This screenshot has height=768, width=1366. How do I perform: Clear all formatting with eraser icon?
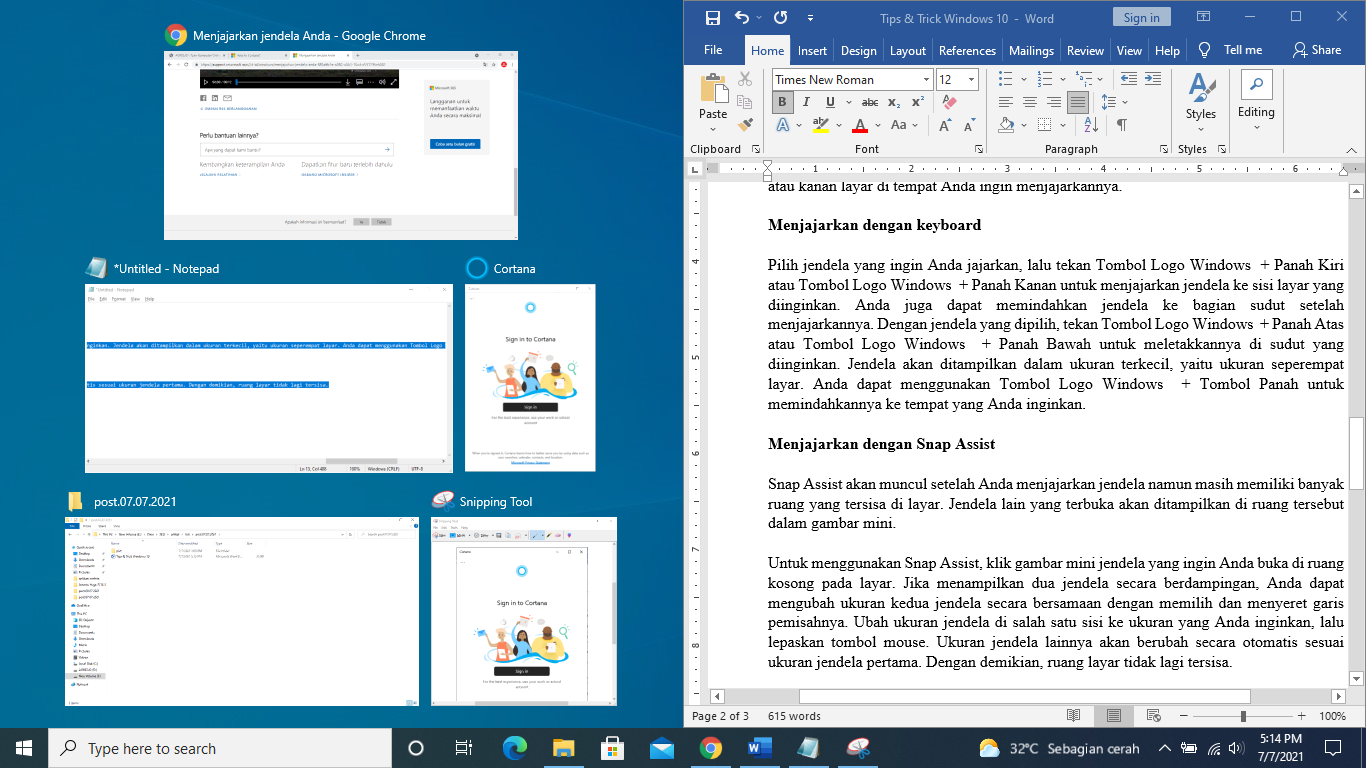pos(950,102)
